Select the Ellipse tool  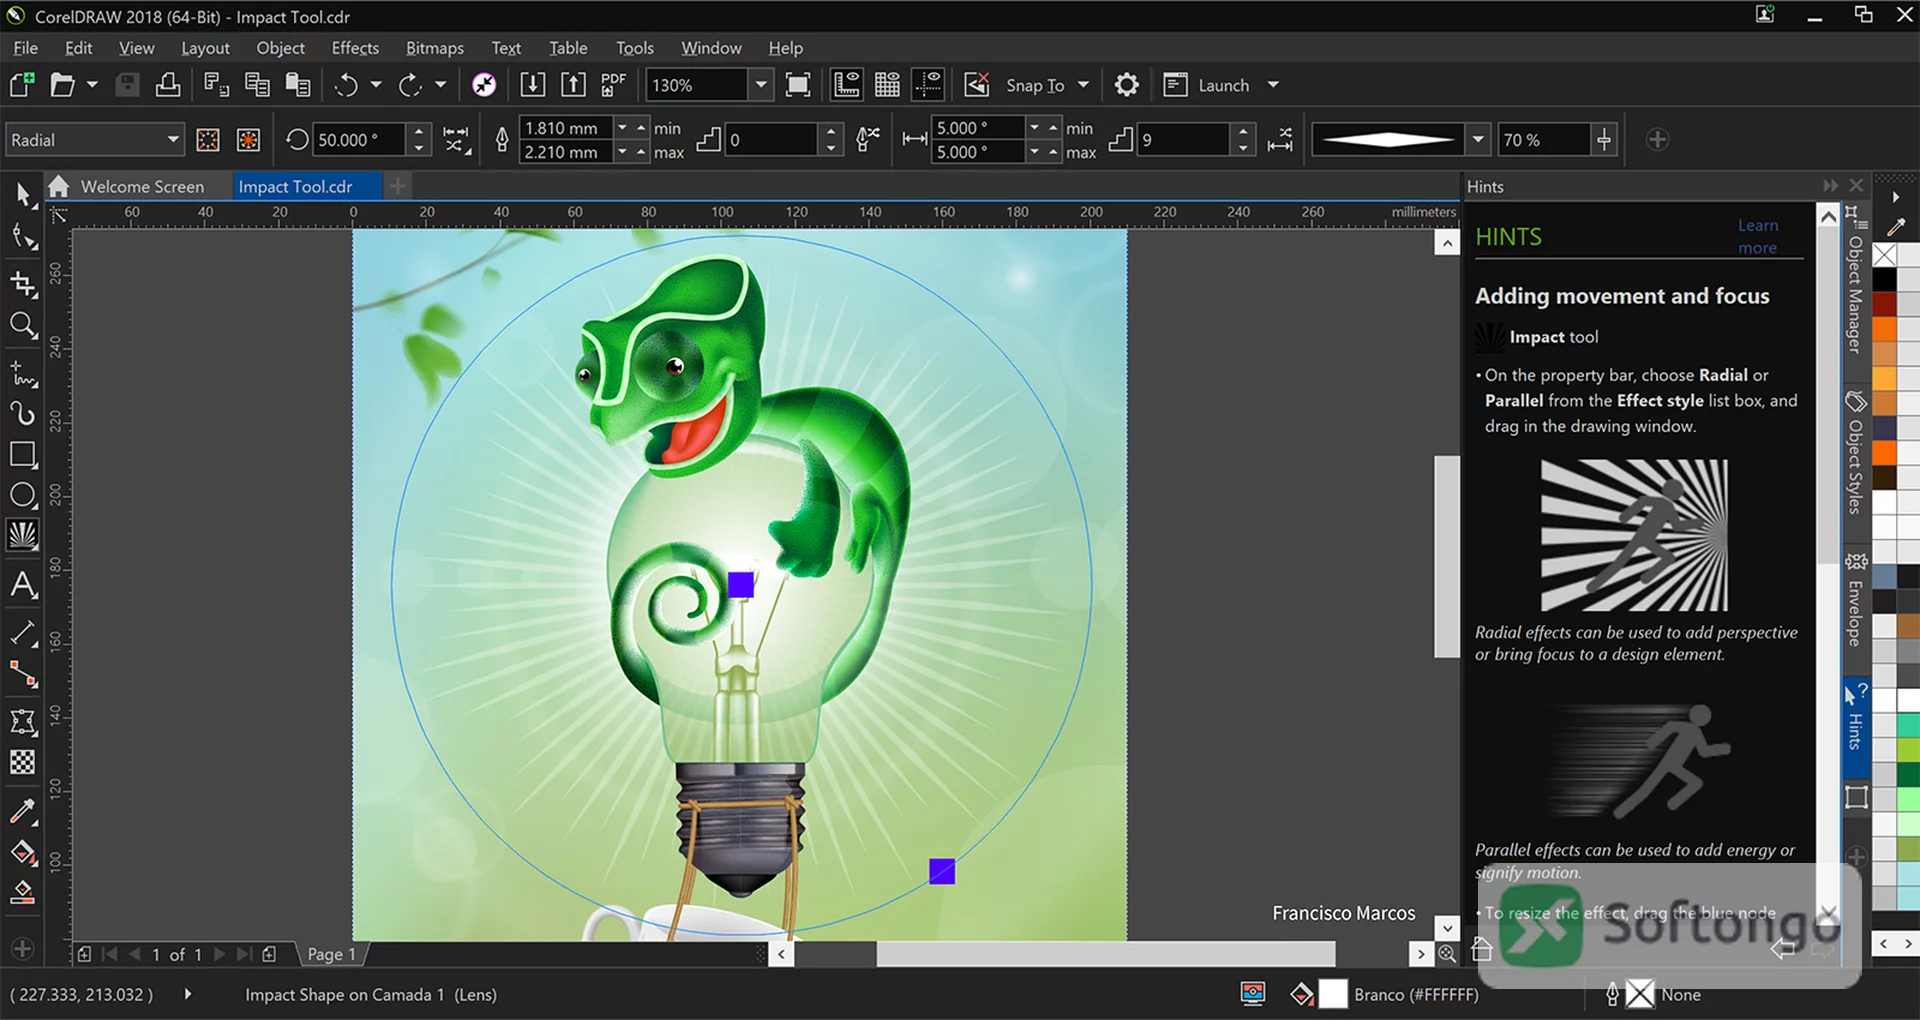(x=23, y=495)
